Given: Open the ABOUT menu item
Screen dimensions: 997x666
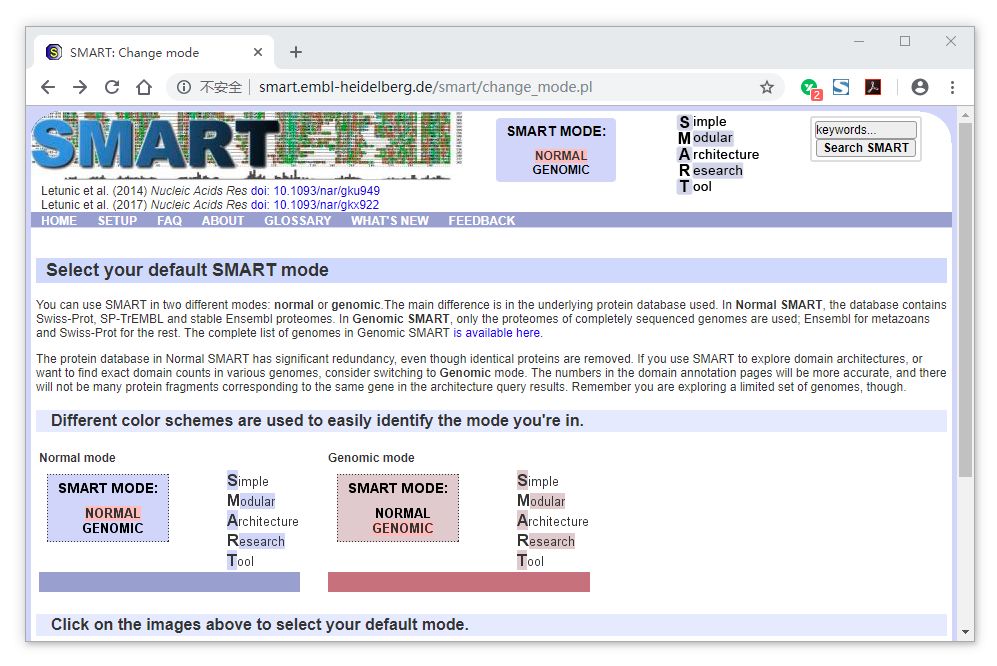Looking at the screenshot, I should (223, 221).
